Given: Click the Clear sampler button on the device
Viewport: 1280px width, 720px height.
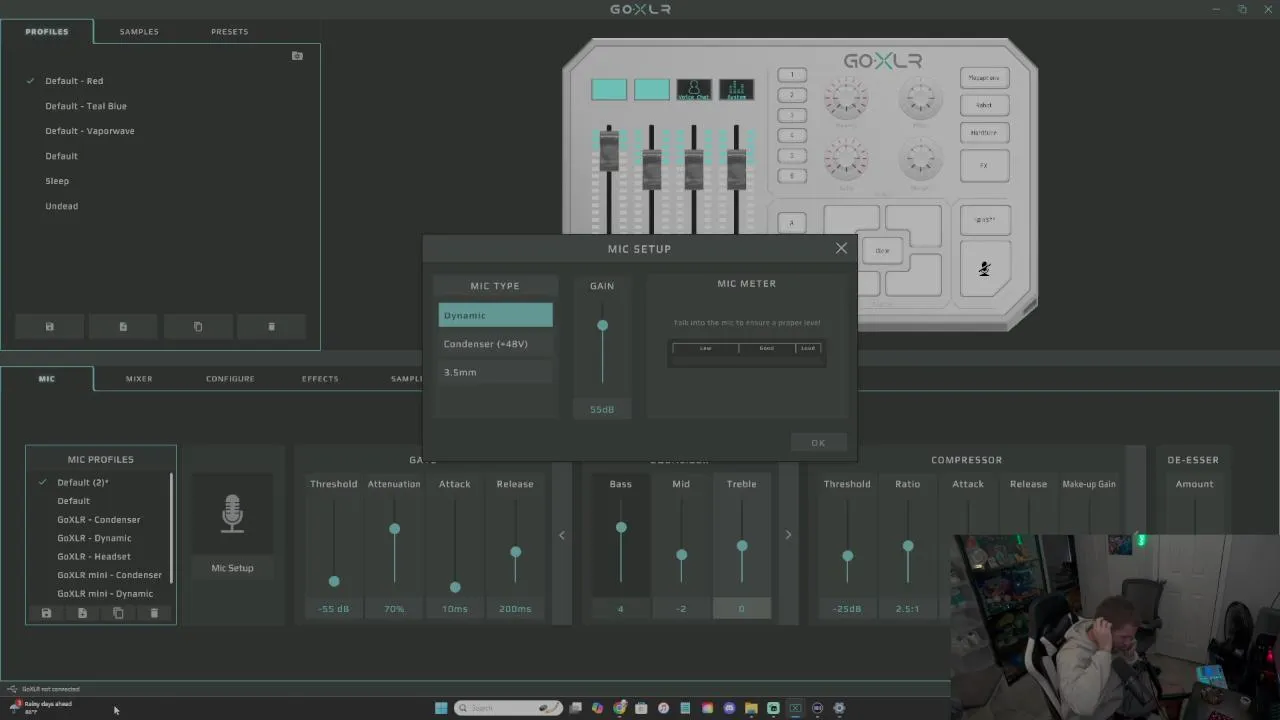Looking at the screenshot, I should (x=882, y=251).
